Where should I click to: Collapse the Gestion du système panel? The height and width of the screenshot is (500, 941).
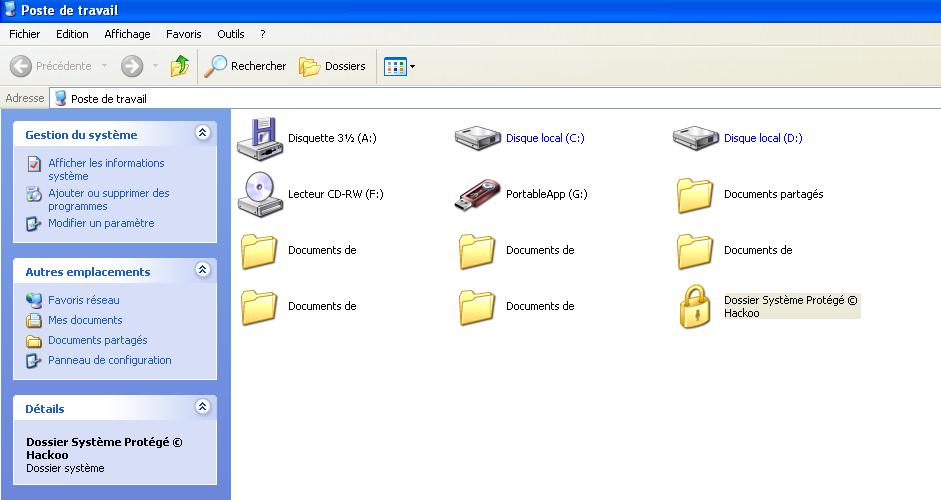click(203, 133)
